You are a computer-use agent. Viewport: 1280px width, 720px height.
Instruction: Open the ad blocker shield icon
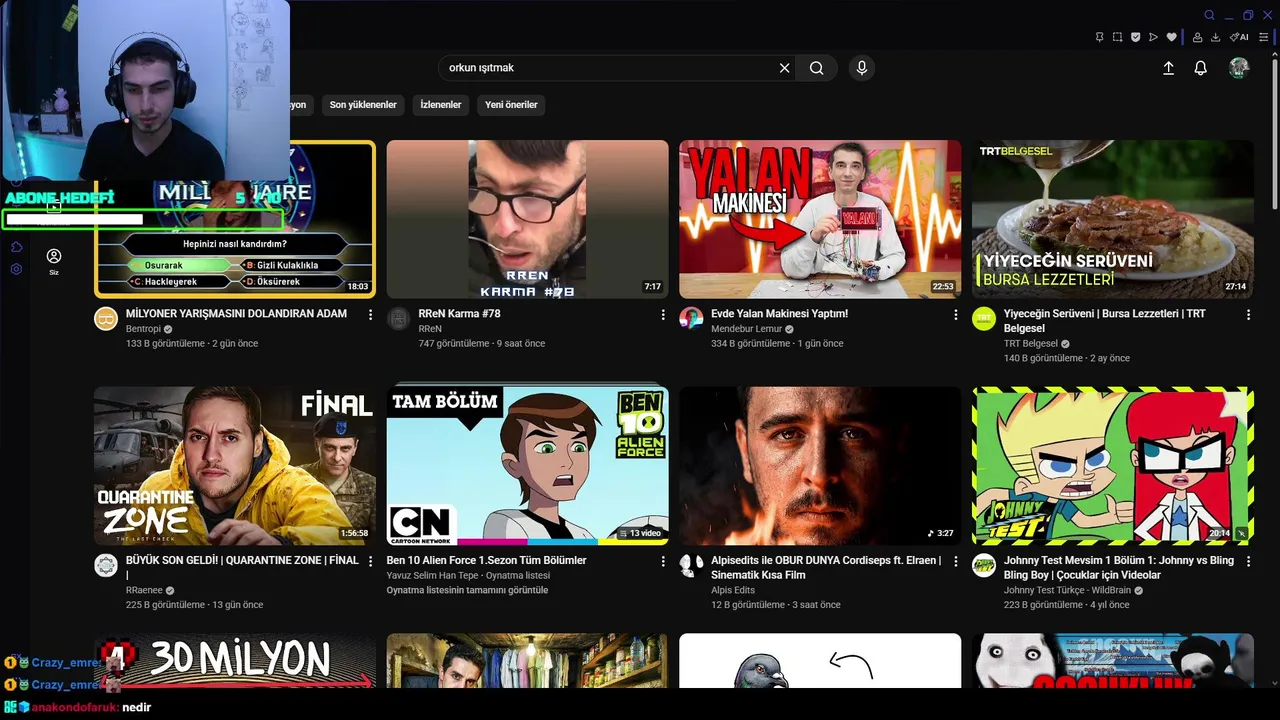[1135, 37]
